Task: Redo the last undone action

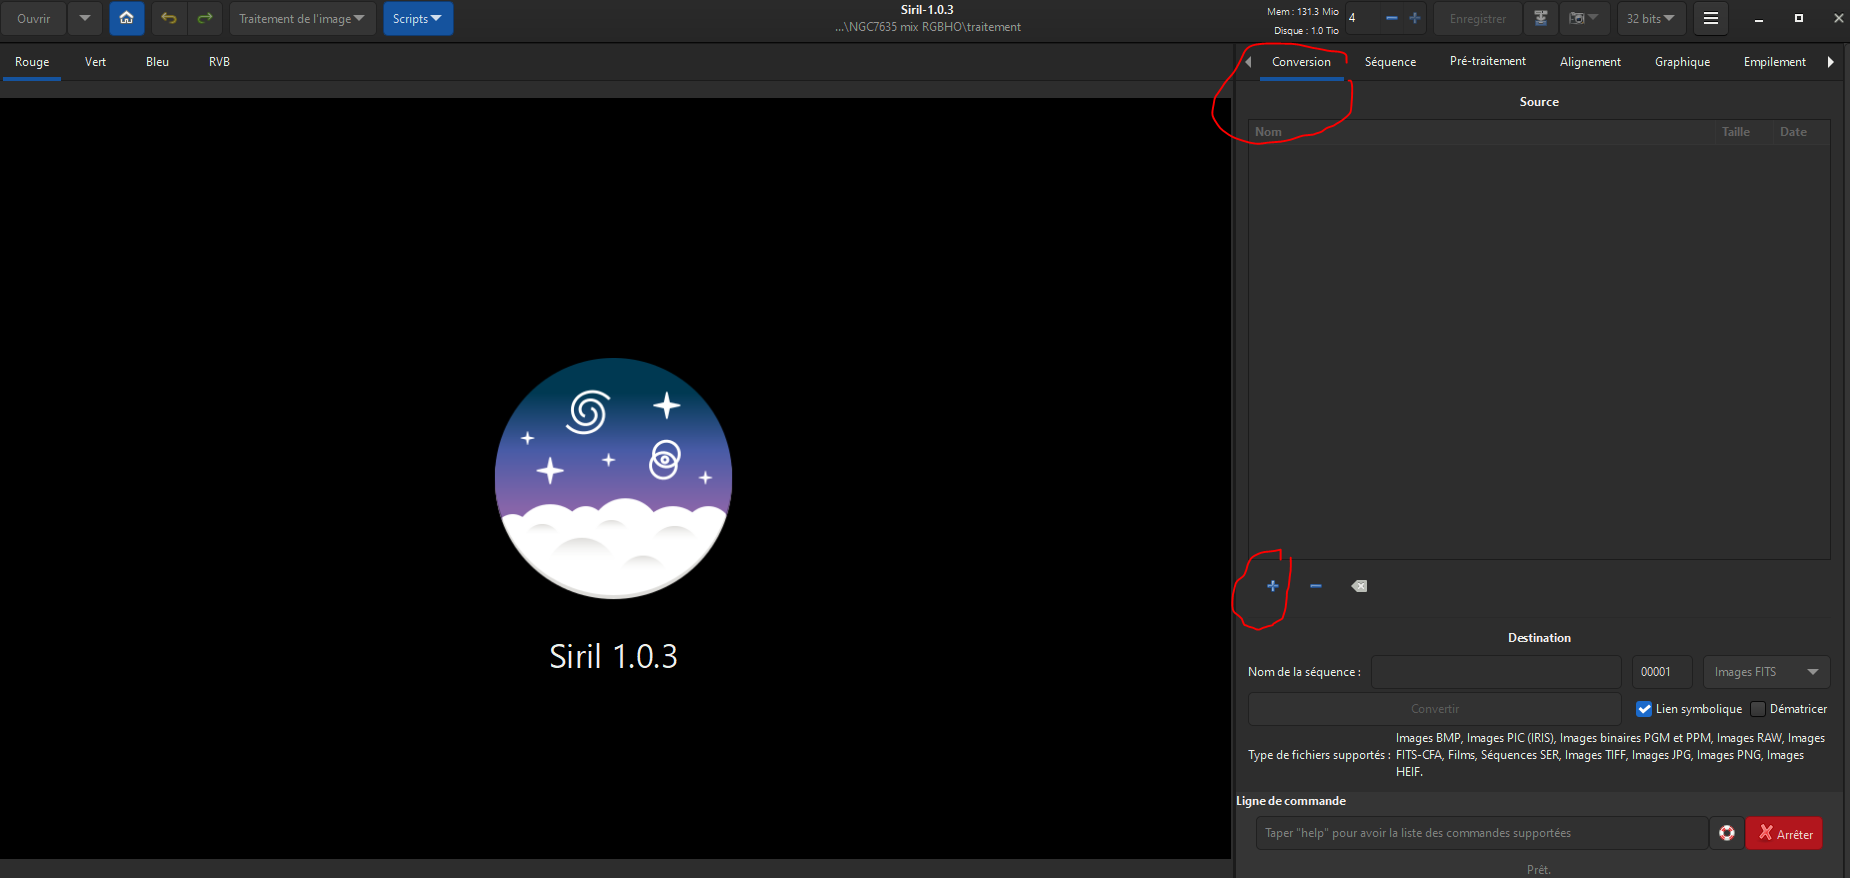Action: (205, 18)
